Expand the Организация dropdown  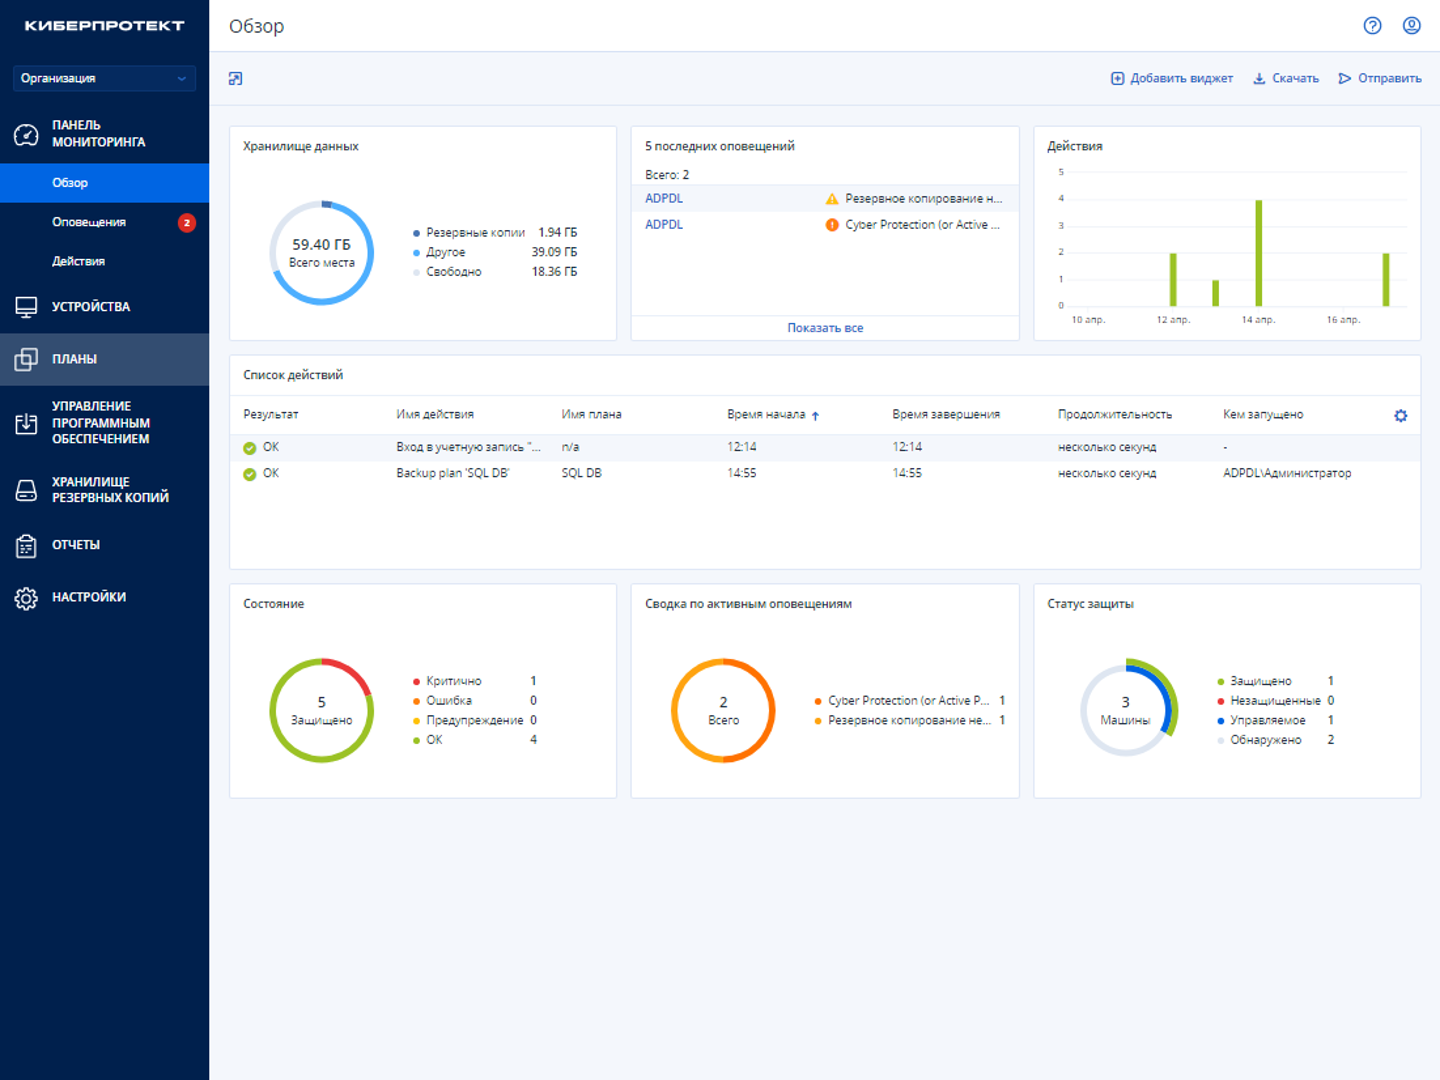[x=104, y=78]
